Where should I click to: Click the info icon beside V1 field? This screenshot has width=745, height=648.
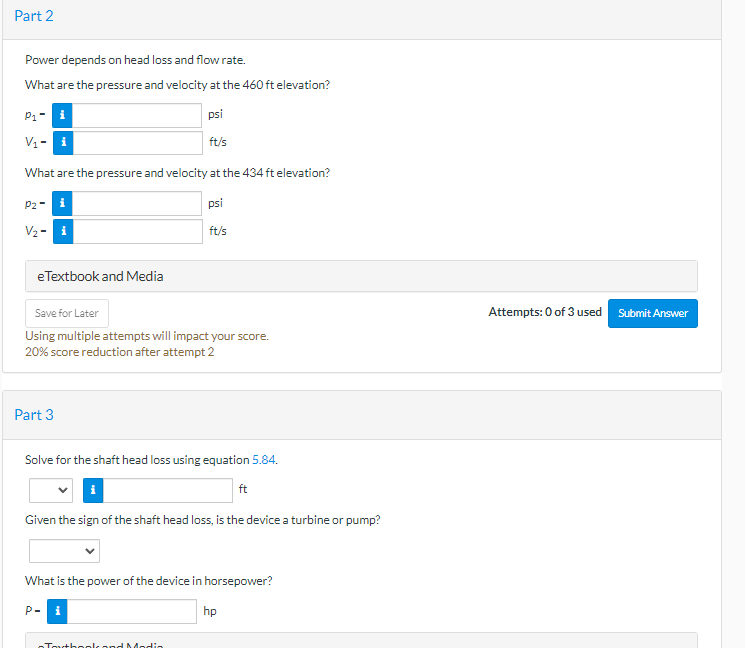tap(63, 143)
